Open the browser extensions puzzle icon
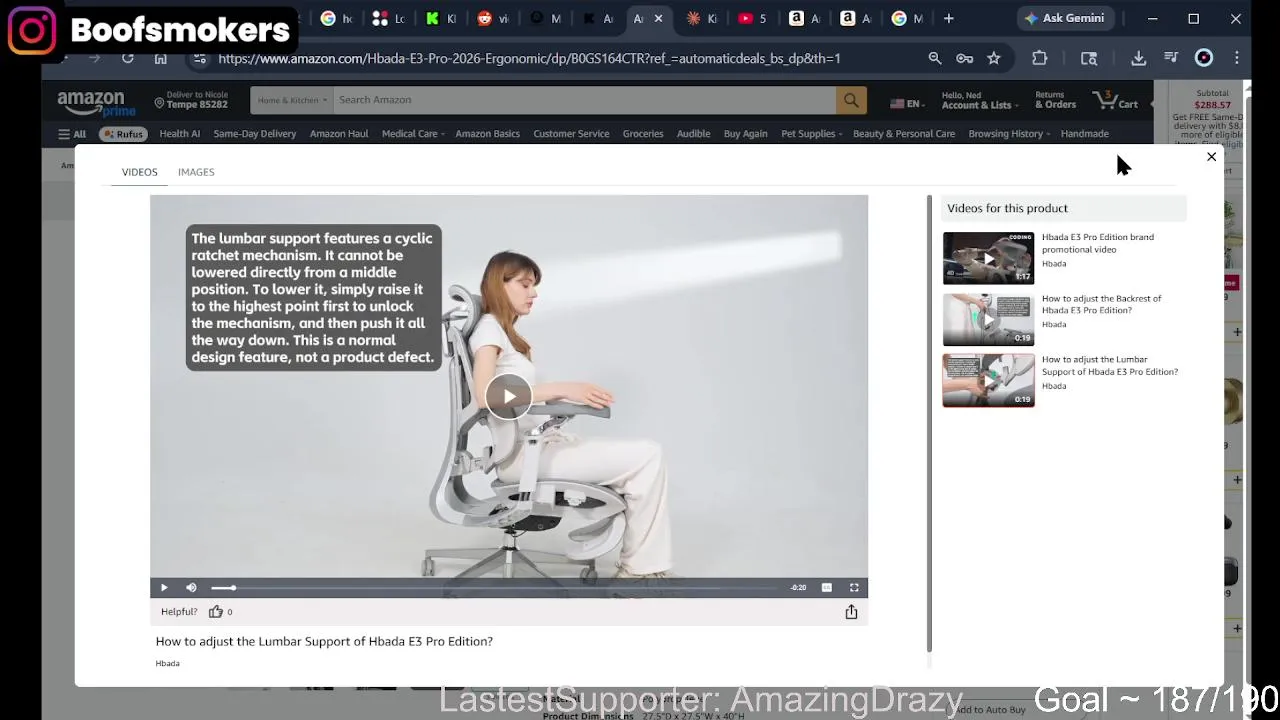Viewport: 1280px width, 720px height. 1040,59
